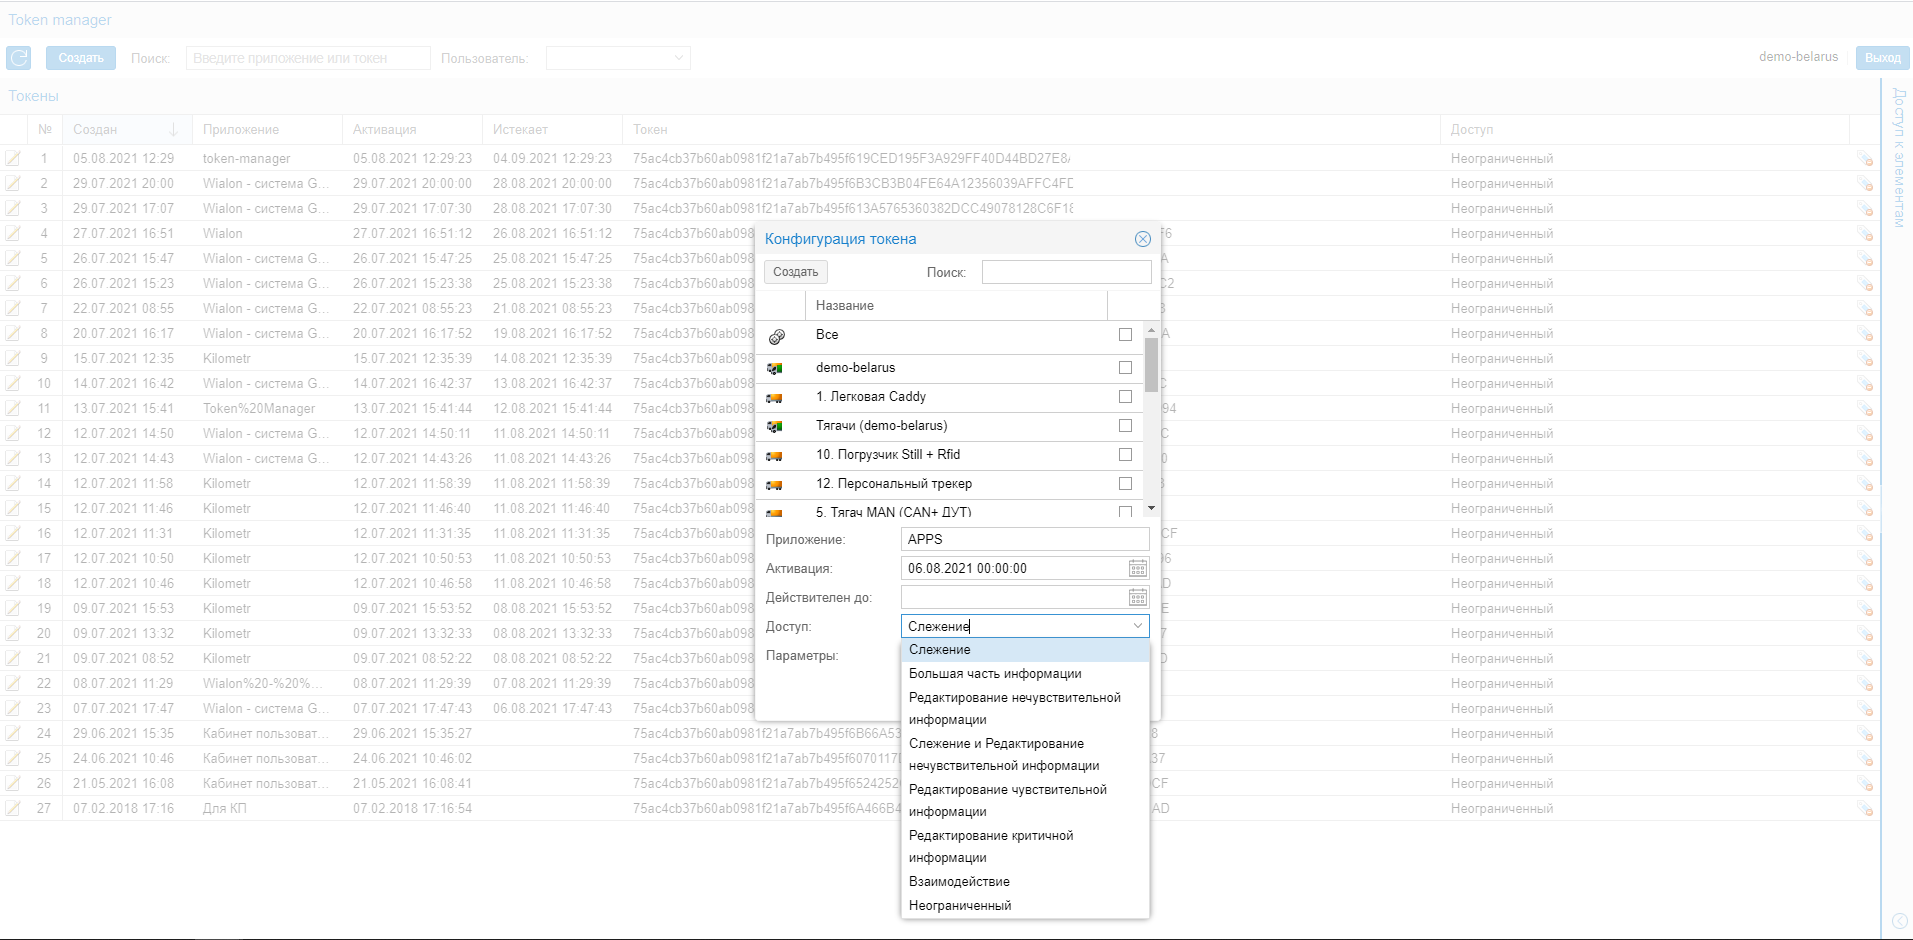Click the chain-link icon beside Все
This screenshot has height=940, width=1913.
(x=777, y=336)
